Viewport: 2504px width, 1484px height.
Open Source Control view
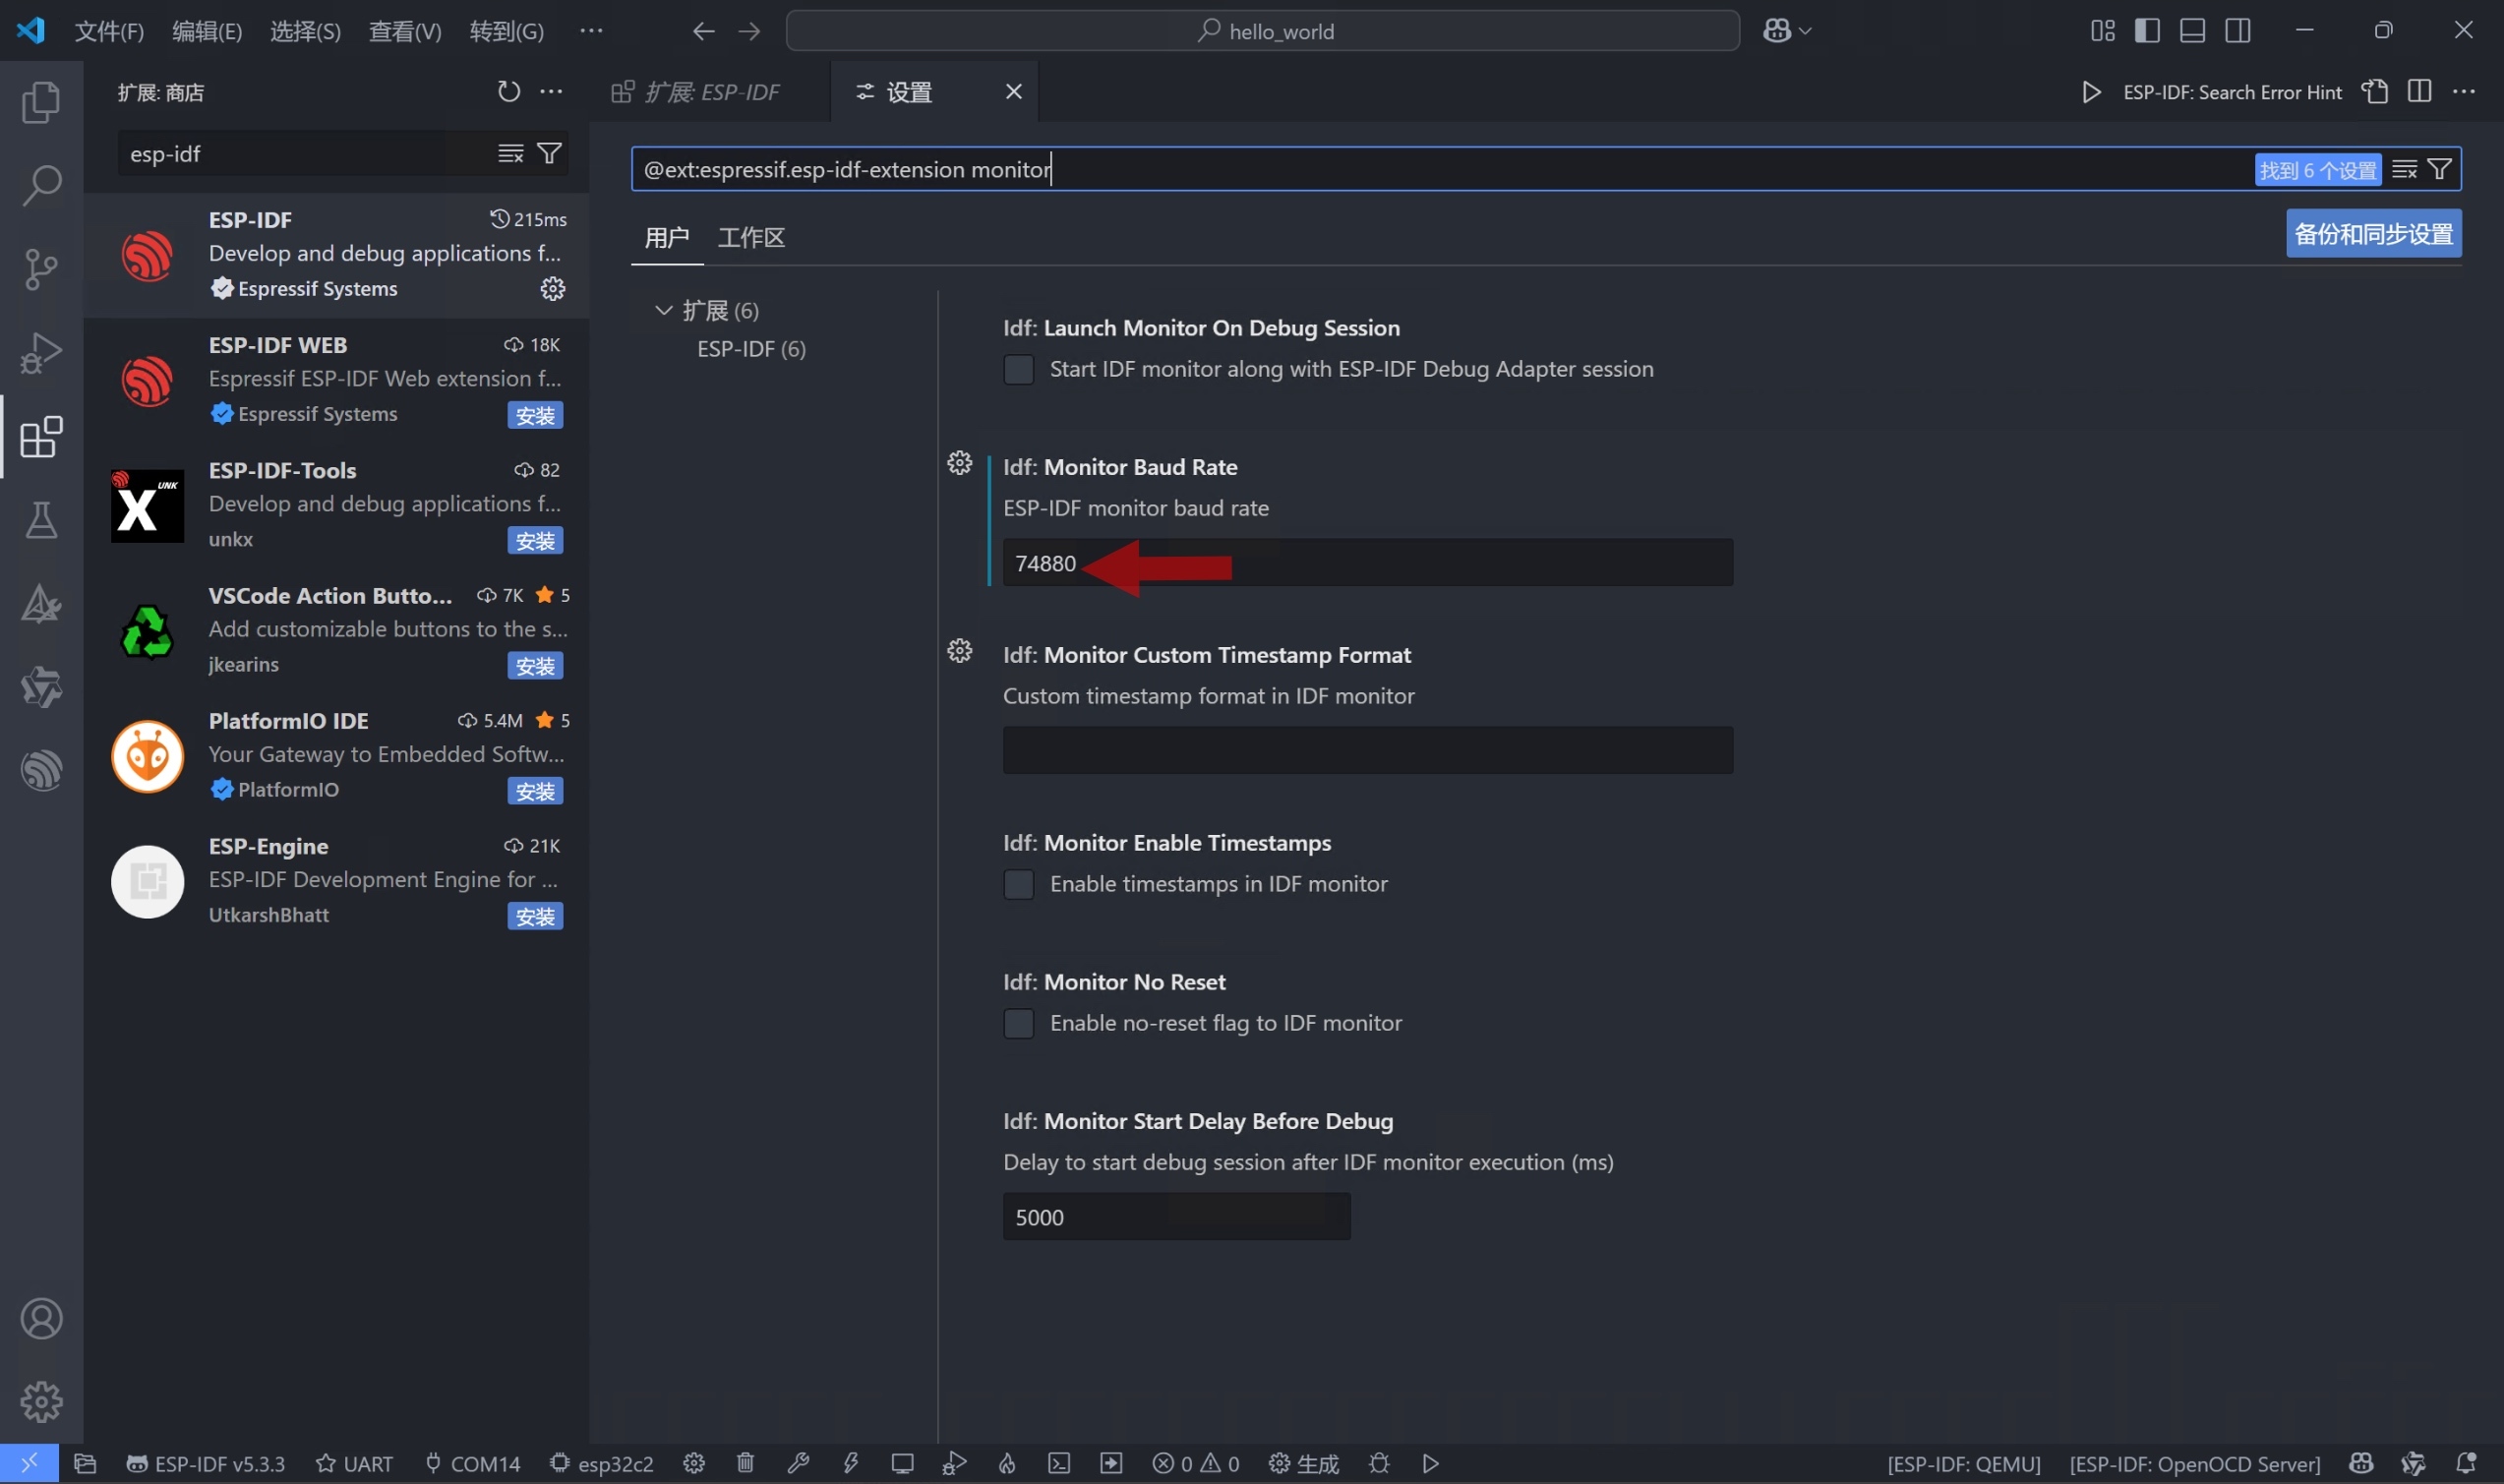(x=41, y=269)
